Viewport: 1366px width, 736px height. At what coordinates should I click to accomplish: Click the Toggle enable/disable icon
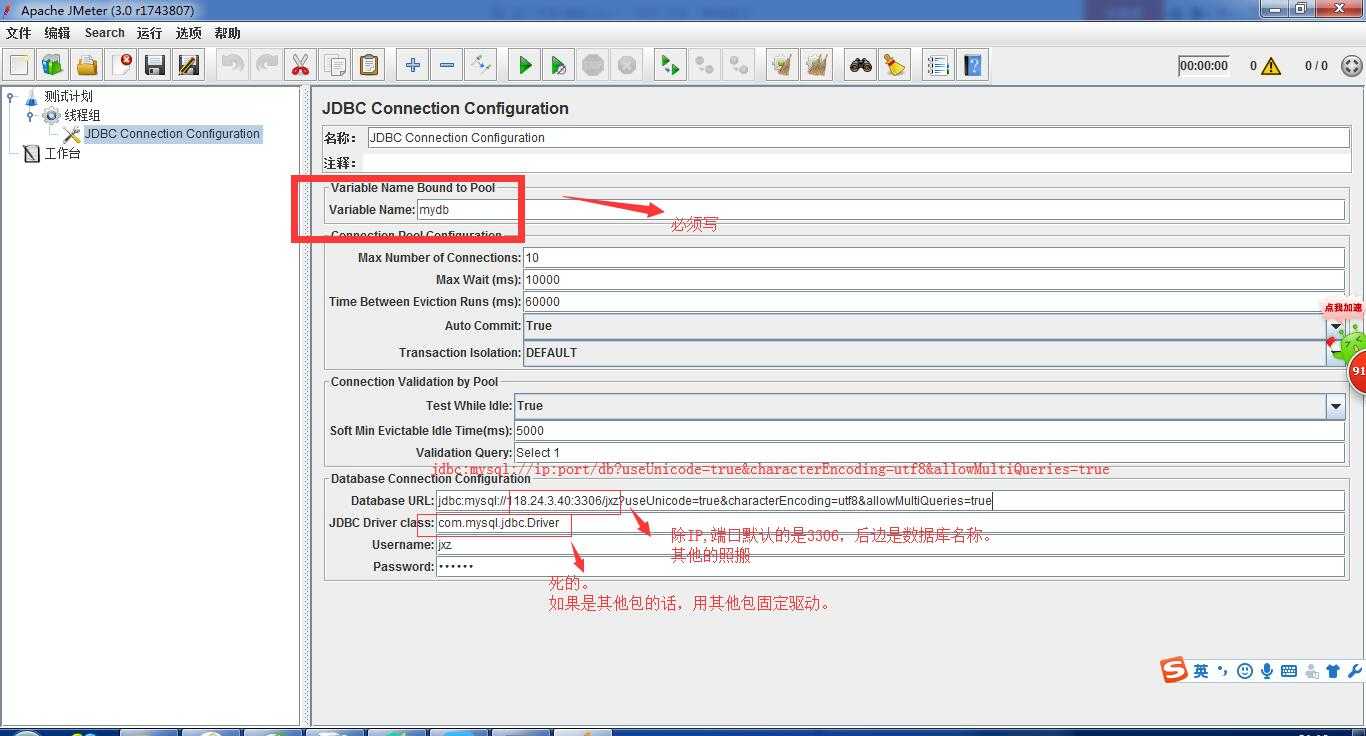[481, 65]
